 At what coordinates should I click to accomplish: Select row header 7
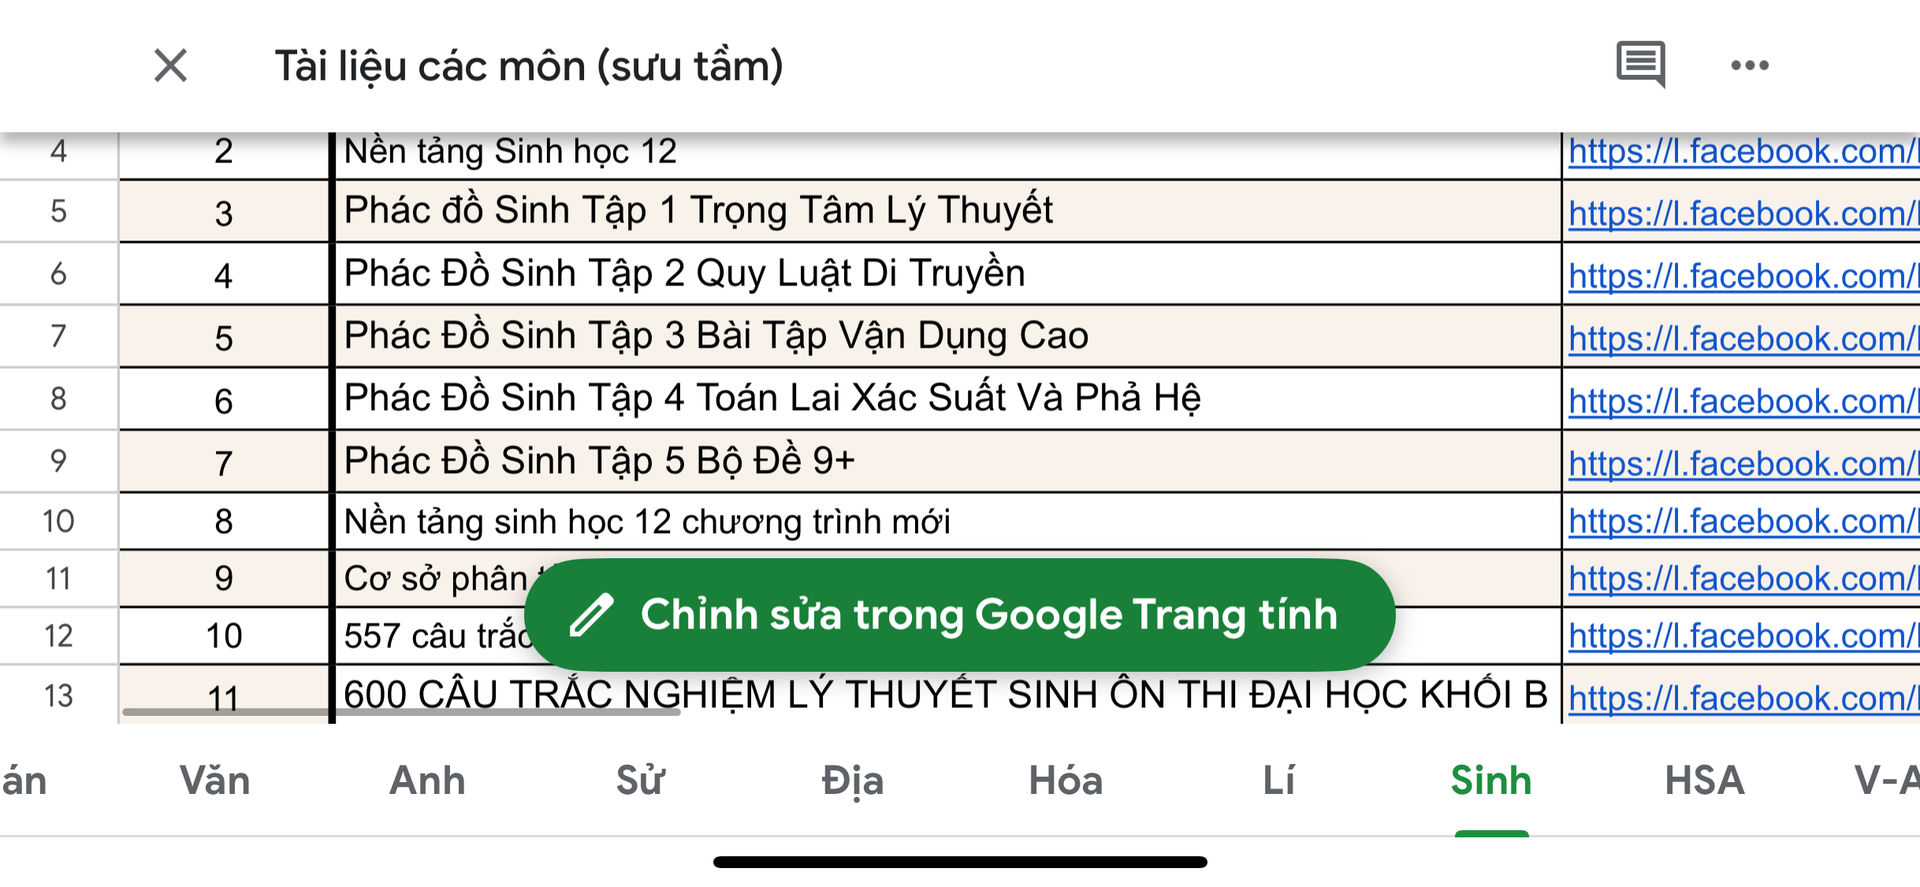pyautogui.click(x=58, y=336)
